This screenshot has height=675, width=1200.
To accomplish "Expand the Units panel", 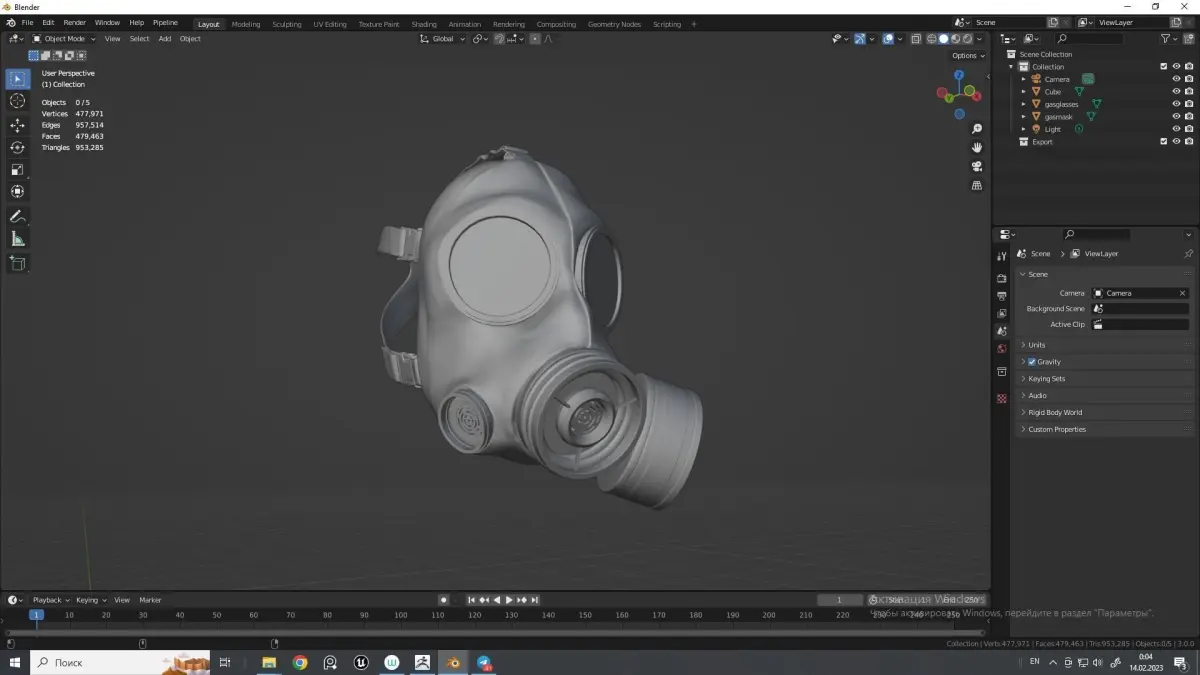I will [1036, 345].
